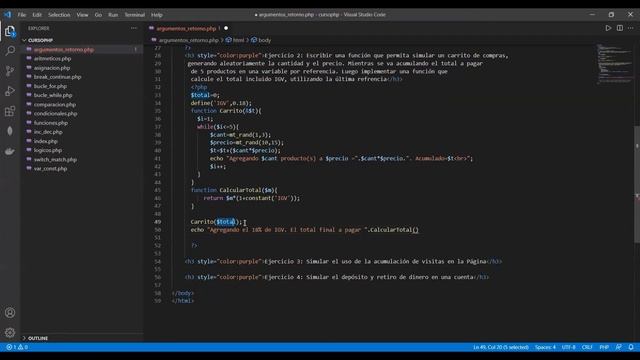Viewport: 640px width, 360px height.
Task: Open comparacion.php file
Action: click(55, 104)
